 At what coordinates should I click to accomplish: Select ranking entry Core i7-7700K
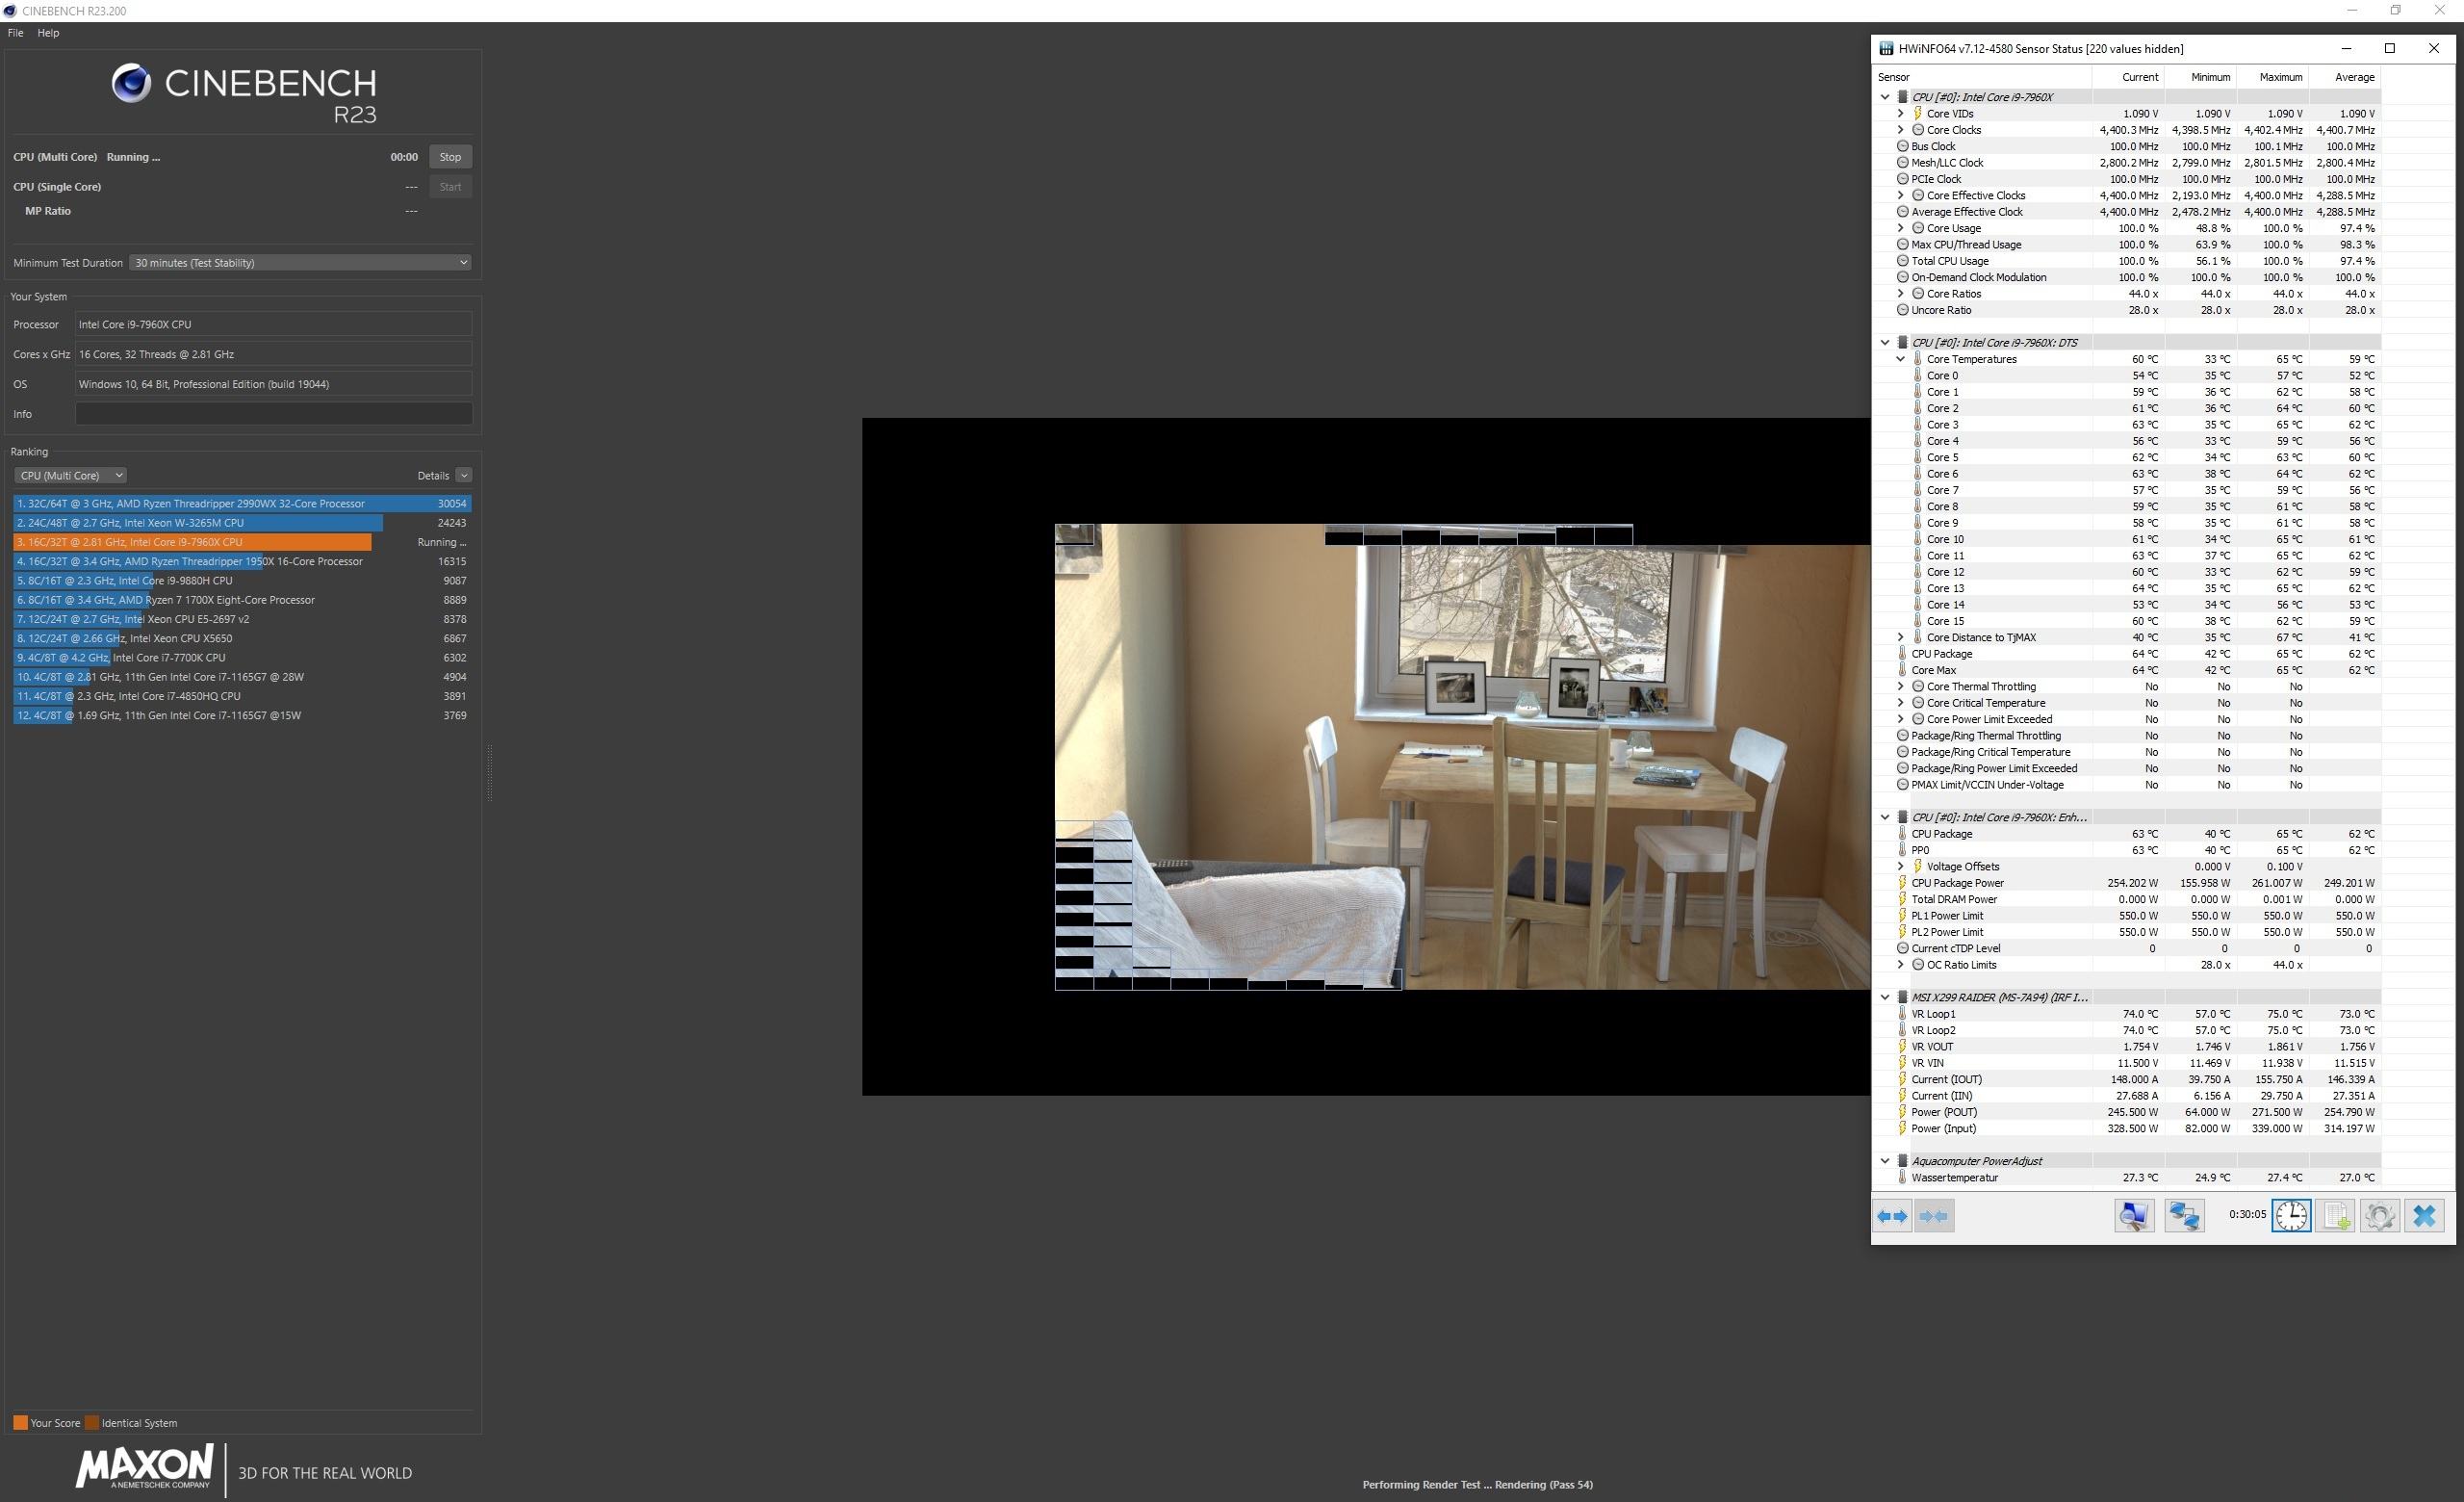[x=242, y=658]
